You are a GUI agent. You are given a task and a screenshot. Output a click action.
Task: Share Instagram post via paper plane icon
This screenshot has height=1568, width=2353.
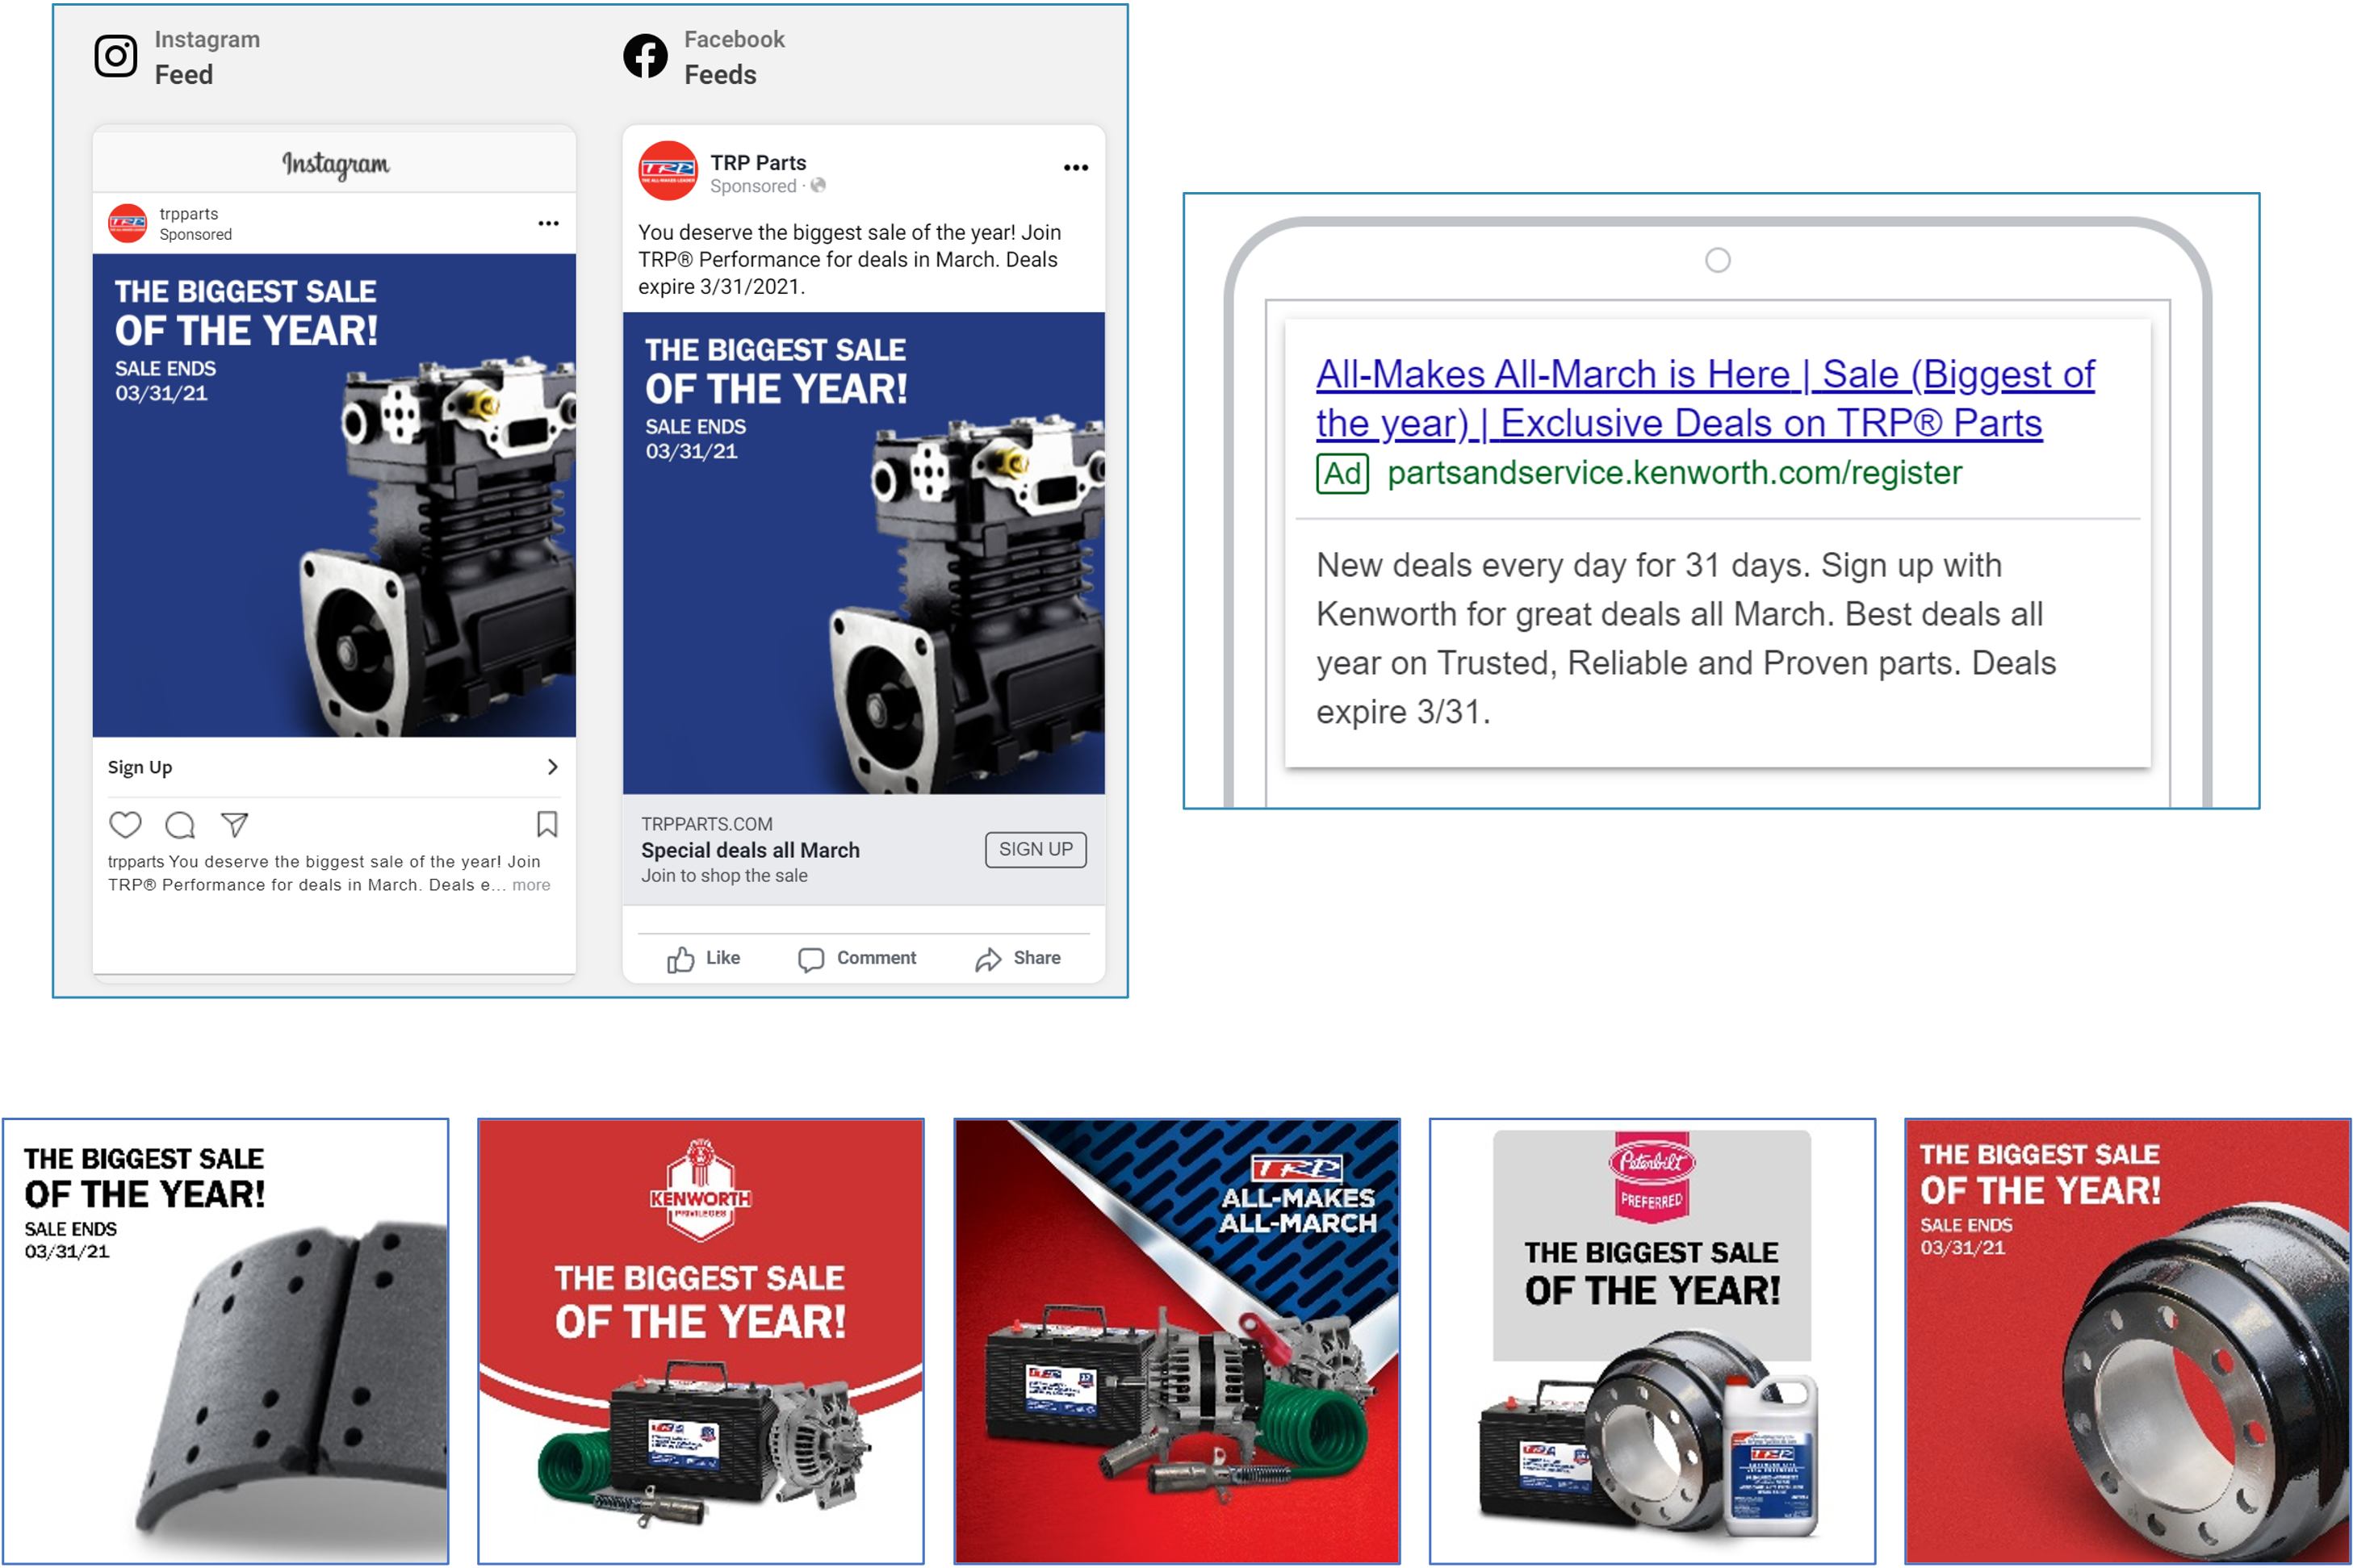[235, 825]
